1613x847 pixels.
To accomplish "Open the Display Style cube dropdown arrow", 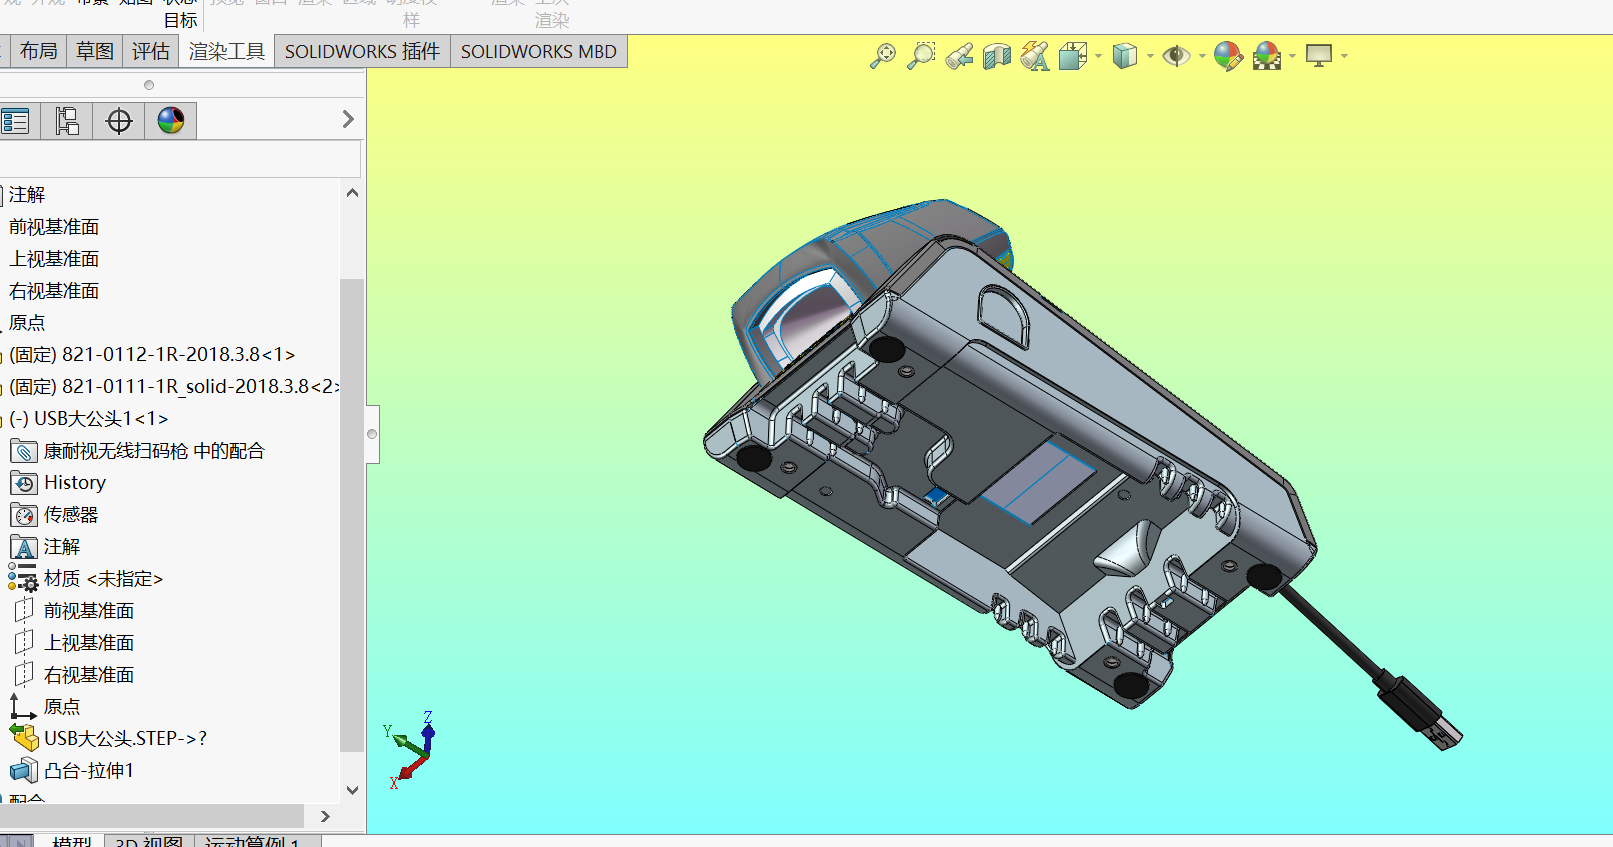I will [x=1150, y=56].
